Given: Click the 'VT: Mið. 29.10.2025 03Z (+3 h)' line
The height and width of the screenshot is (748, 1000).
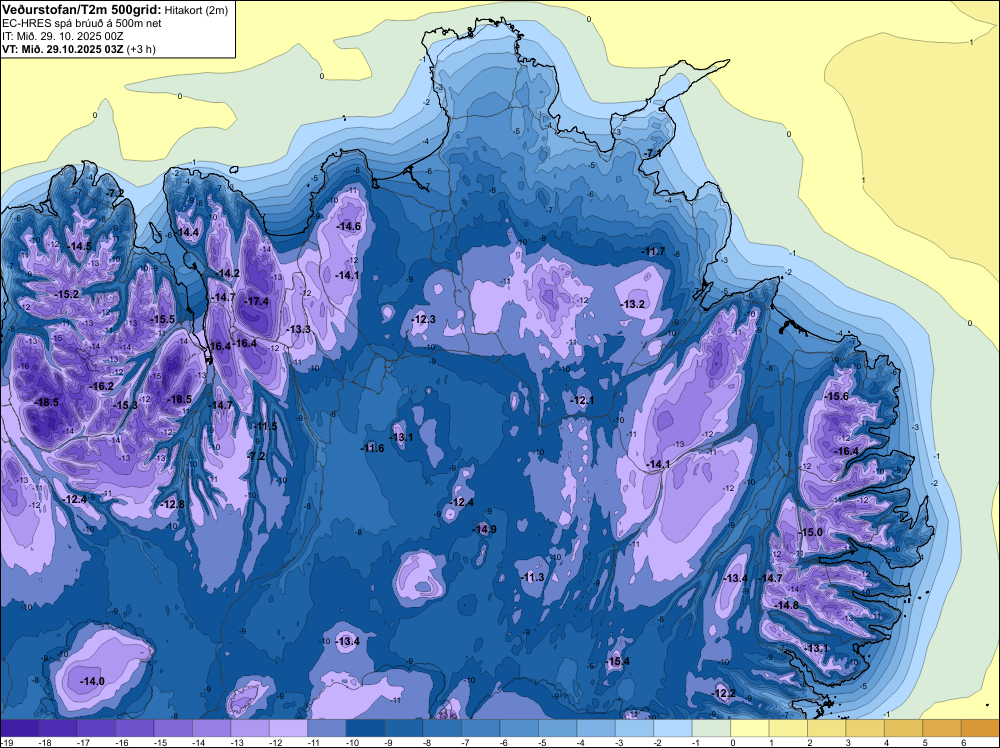Looking at the screenshot, I should pyautogui.click(x=78, y=48).
